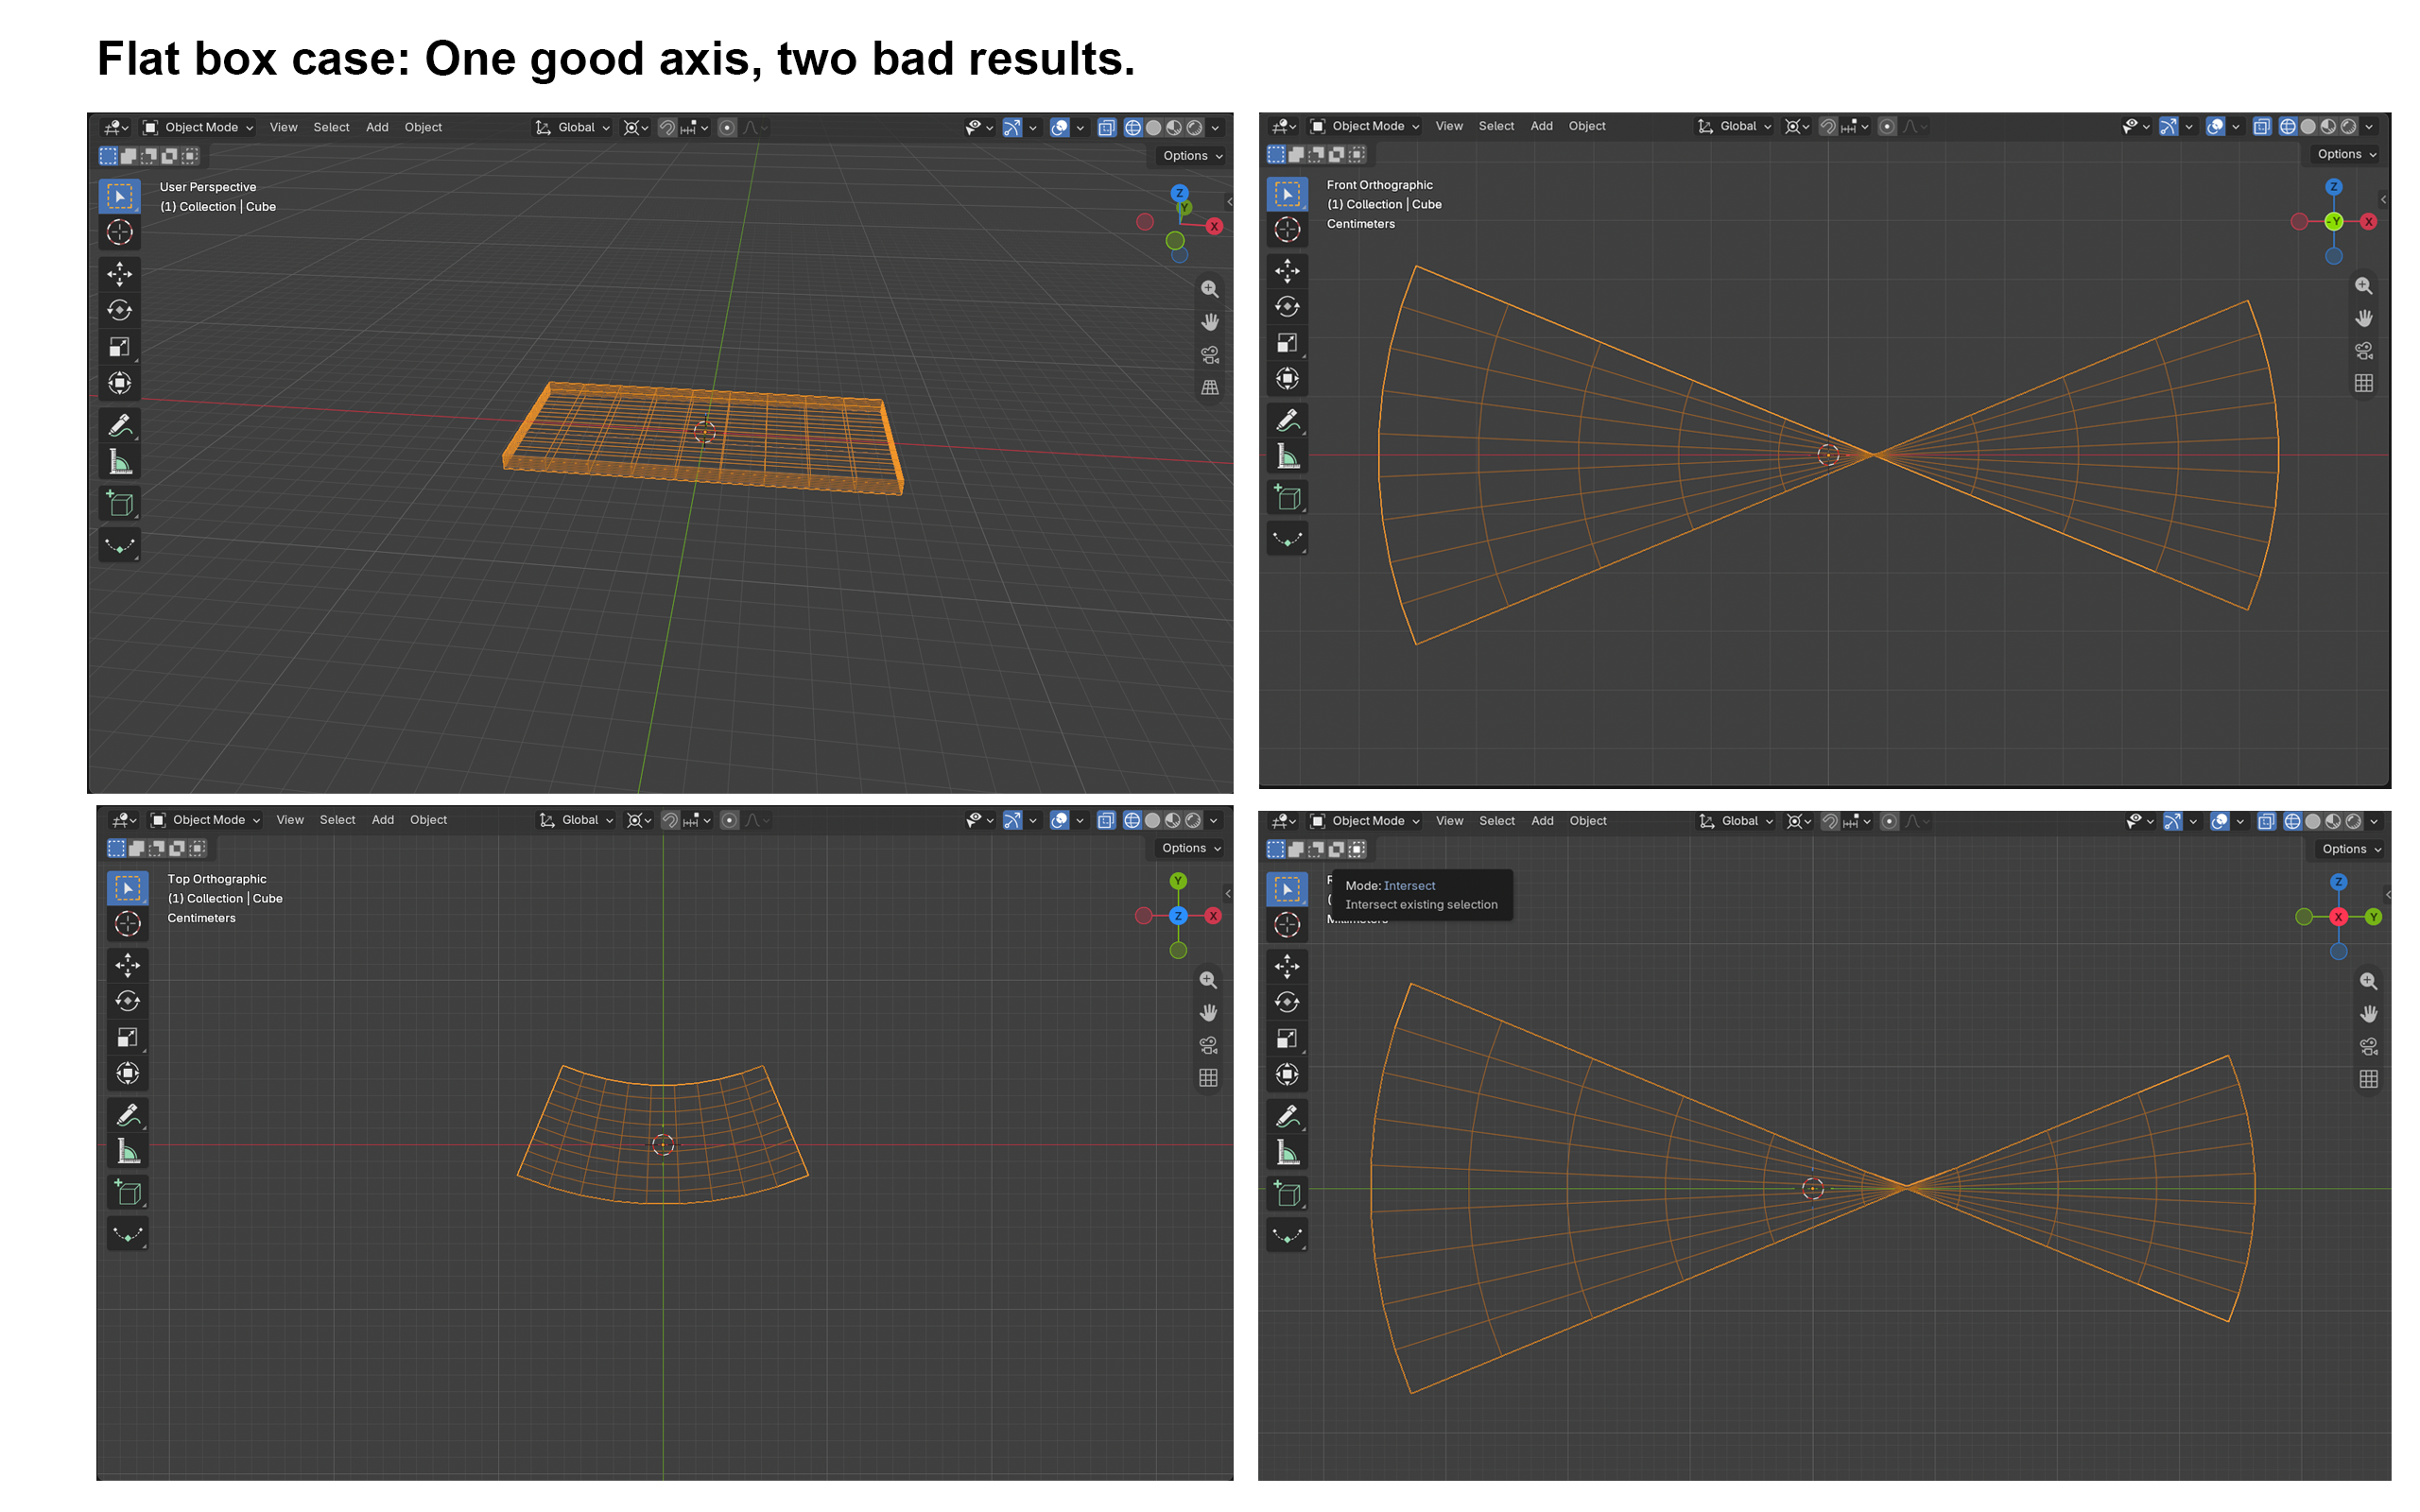Expand Options dropdown in Top Orthographic viewport
This screenshot has height=1512, width=2420.
click(x=1191, y=848)
